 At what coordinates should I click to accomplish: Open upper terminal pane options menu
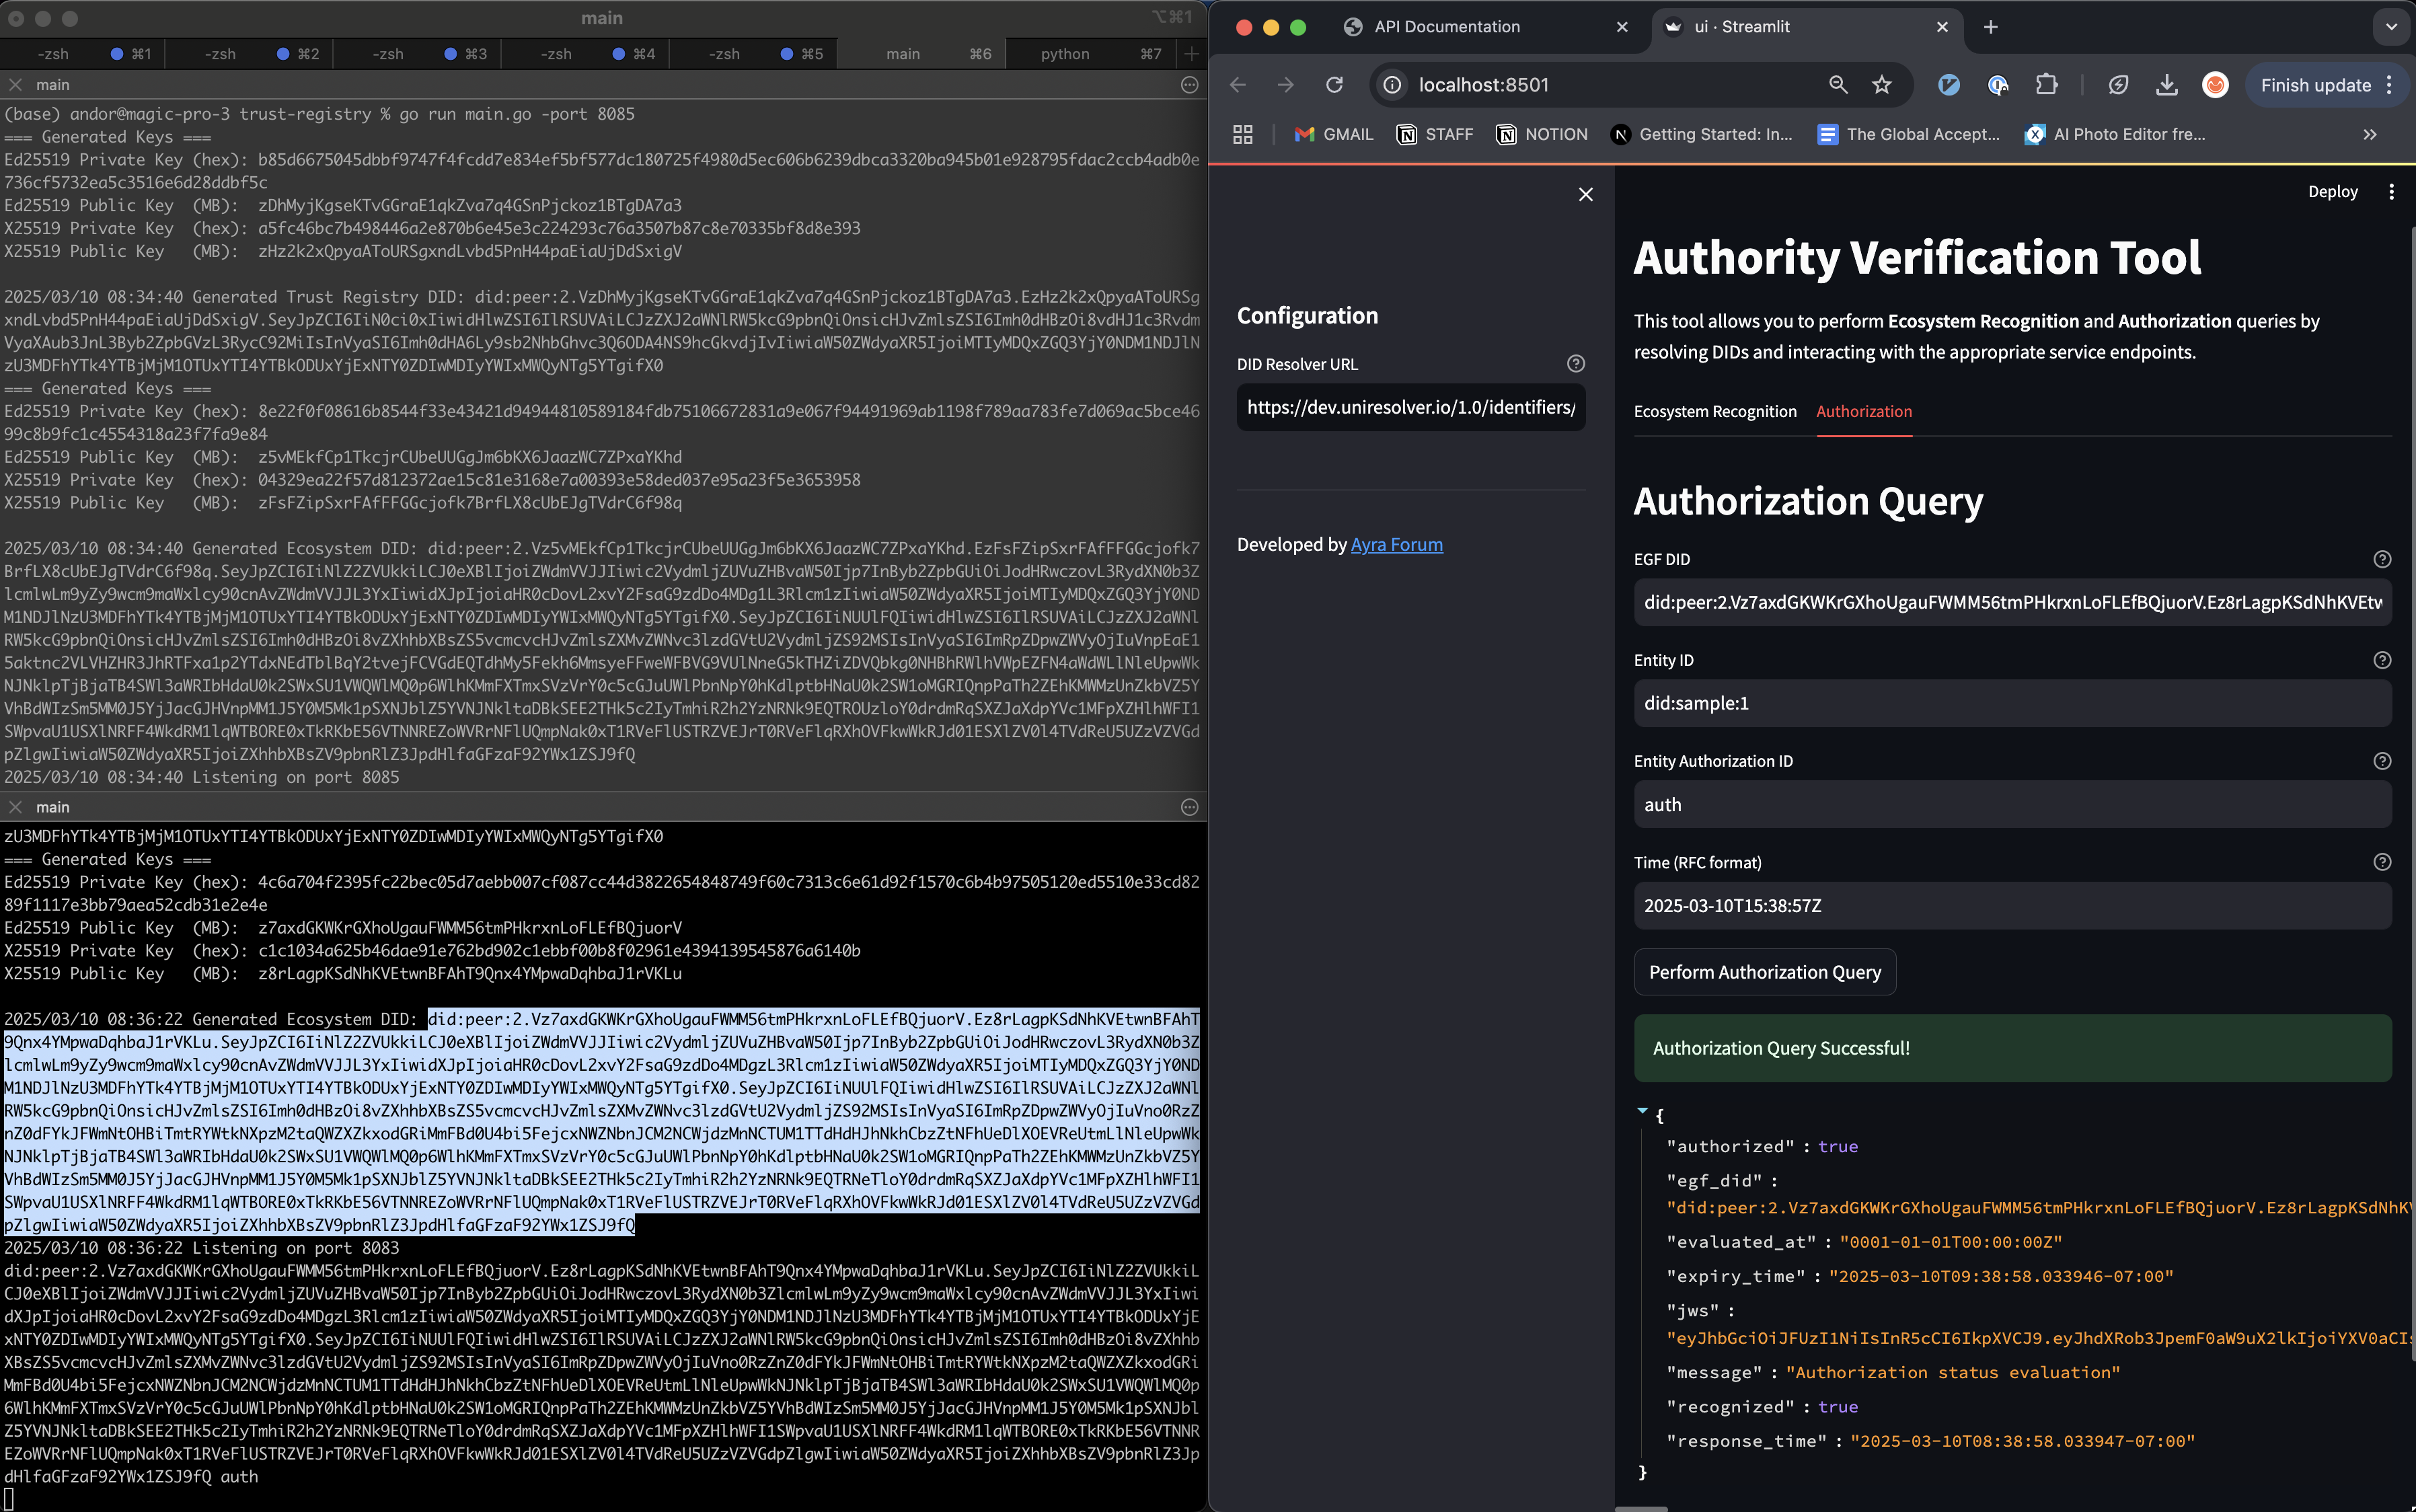pos(1189,85)
